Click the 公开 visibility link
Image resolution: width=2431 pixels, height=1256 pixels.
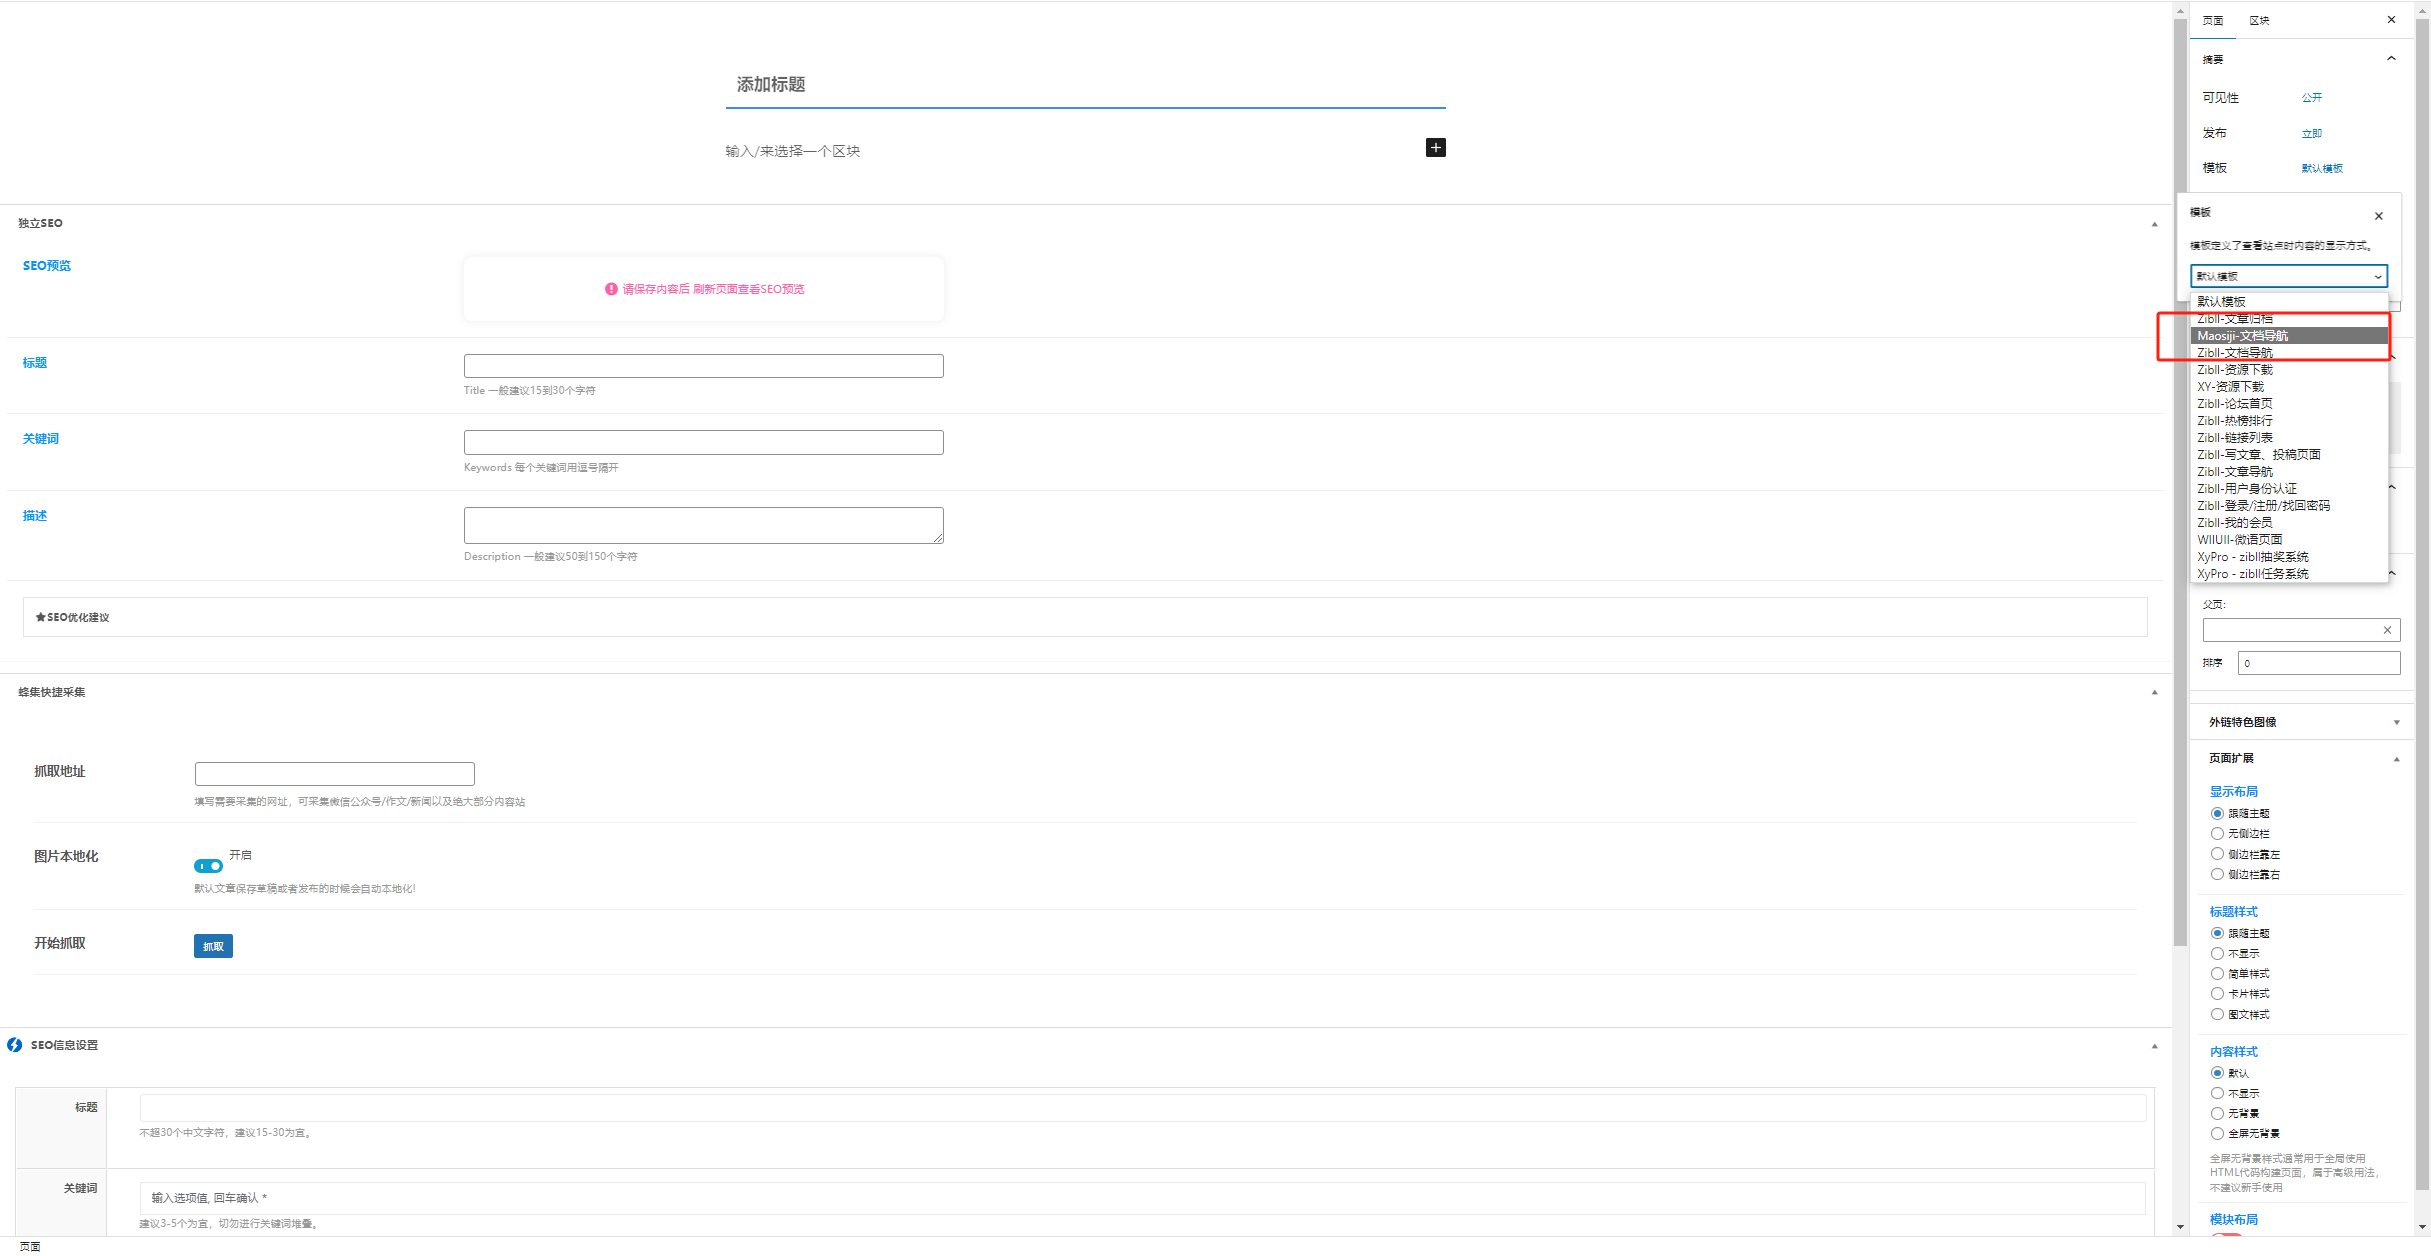click(2311, 98)
